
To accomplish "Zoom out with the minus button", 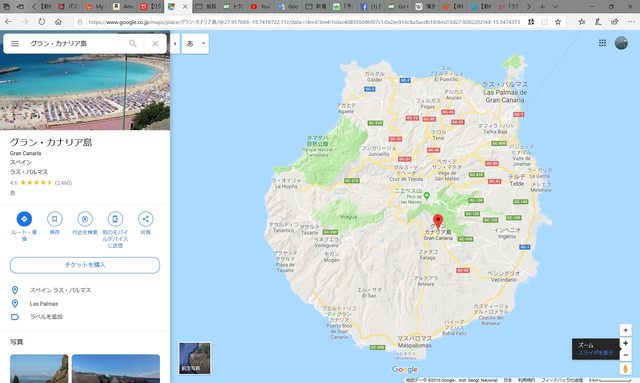I will point(625,355).
